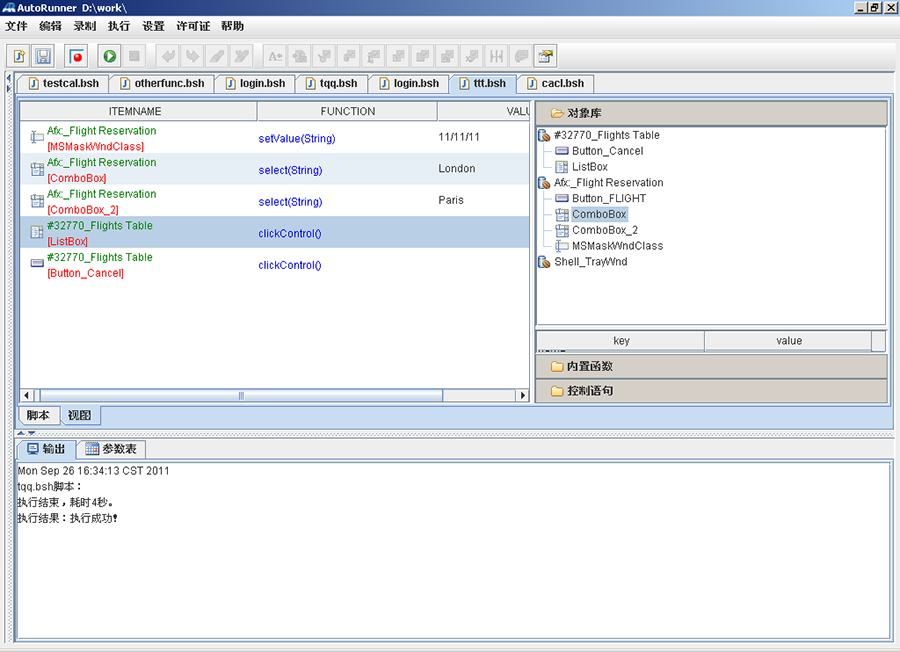Expand the 内置函数 panel
Viewport: 900px width, 652px height.
click(583, 368)
